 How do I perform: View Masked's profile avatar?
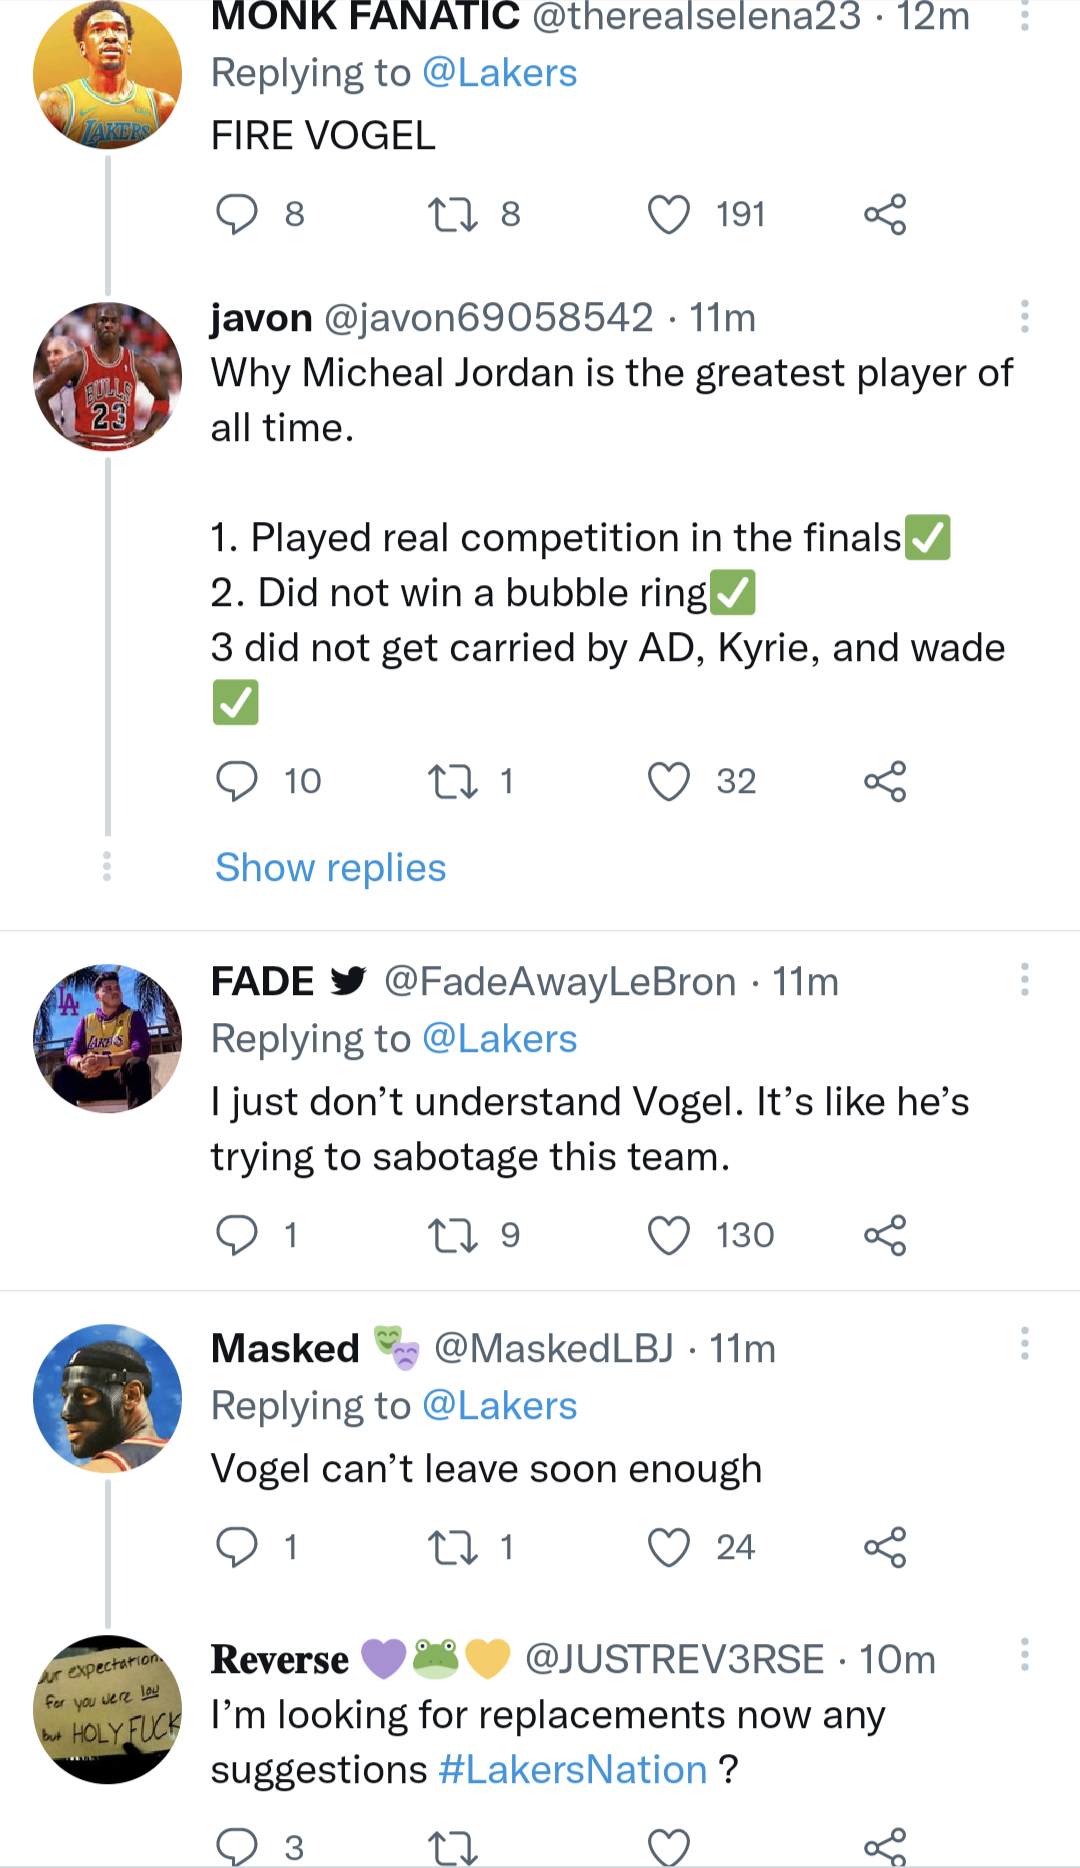click(107, 1398)
